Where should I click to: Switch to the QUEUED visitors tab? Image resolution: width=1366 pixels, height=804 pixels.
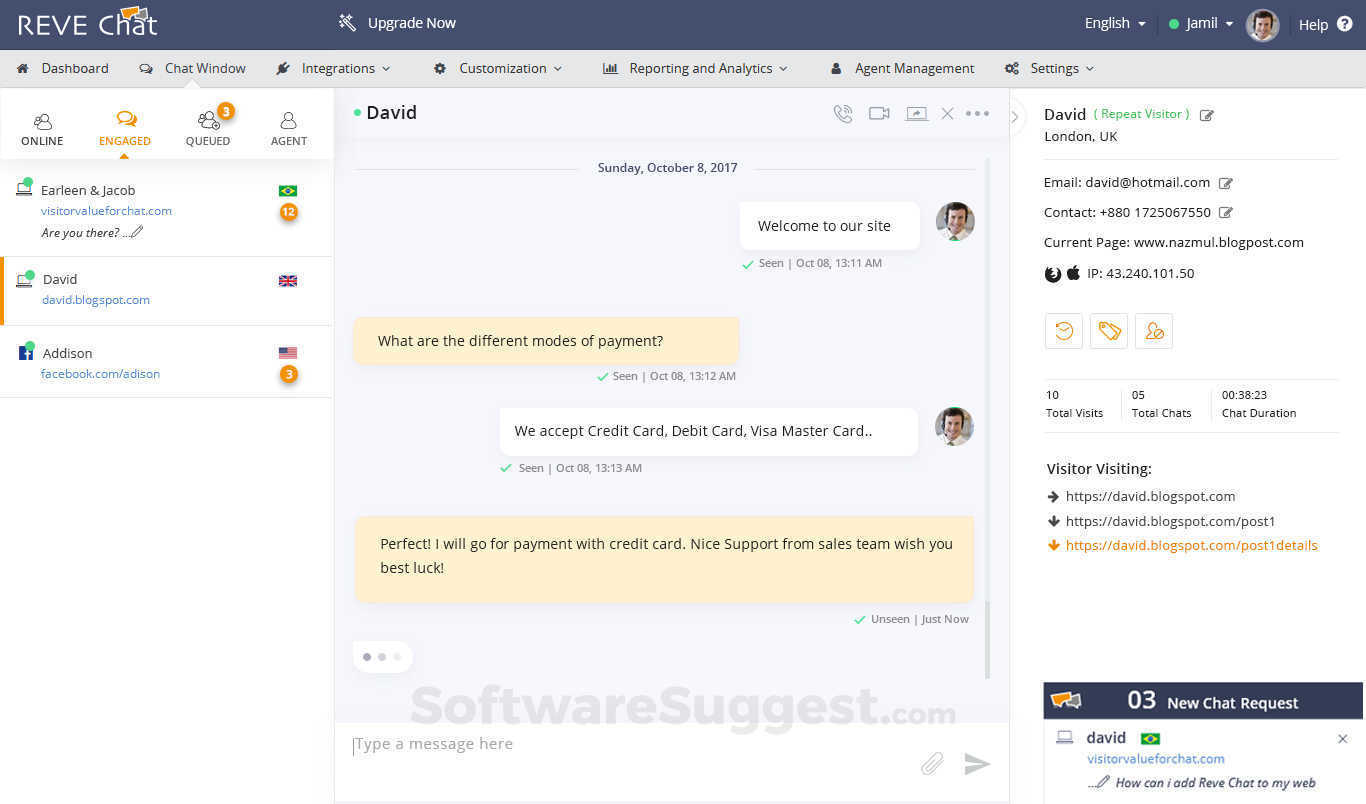coord(207,127)
